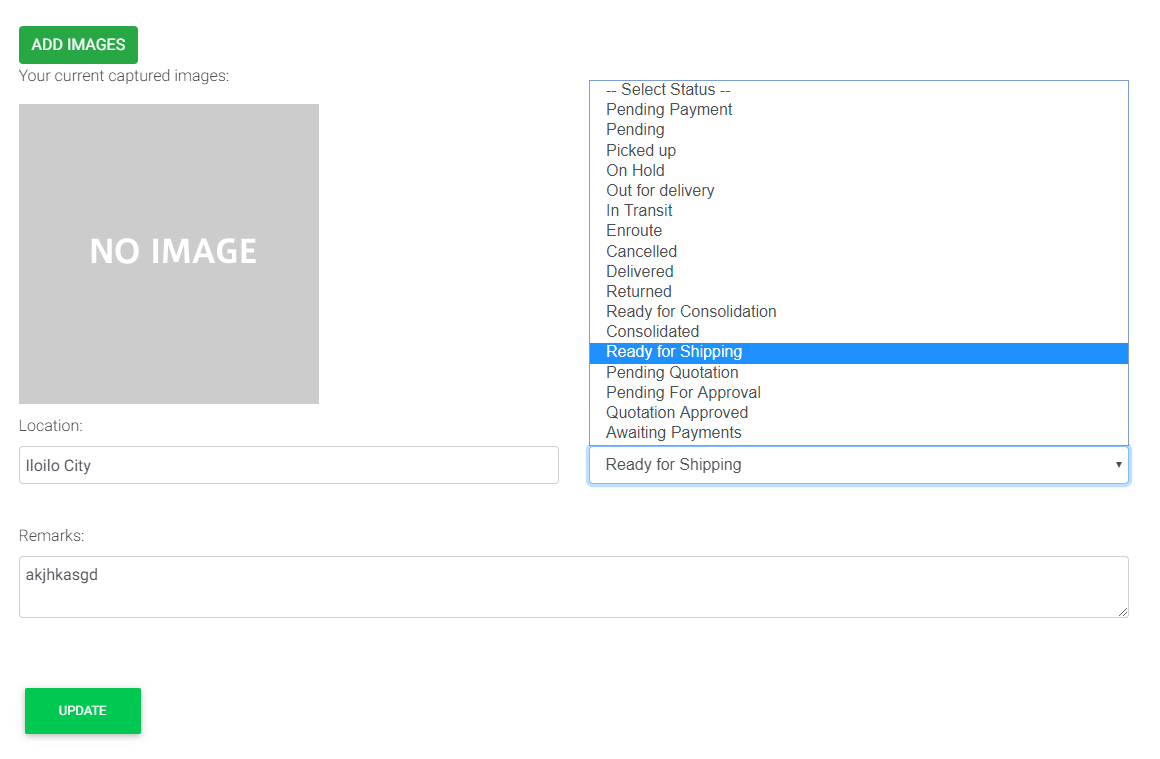Open the status dropdown showing Ready for Shipping
Image resolution: width=1160 pixels, height=759 pixels.
[x=859, y=465]
